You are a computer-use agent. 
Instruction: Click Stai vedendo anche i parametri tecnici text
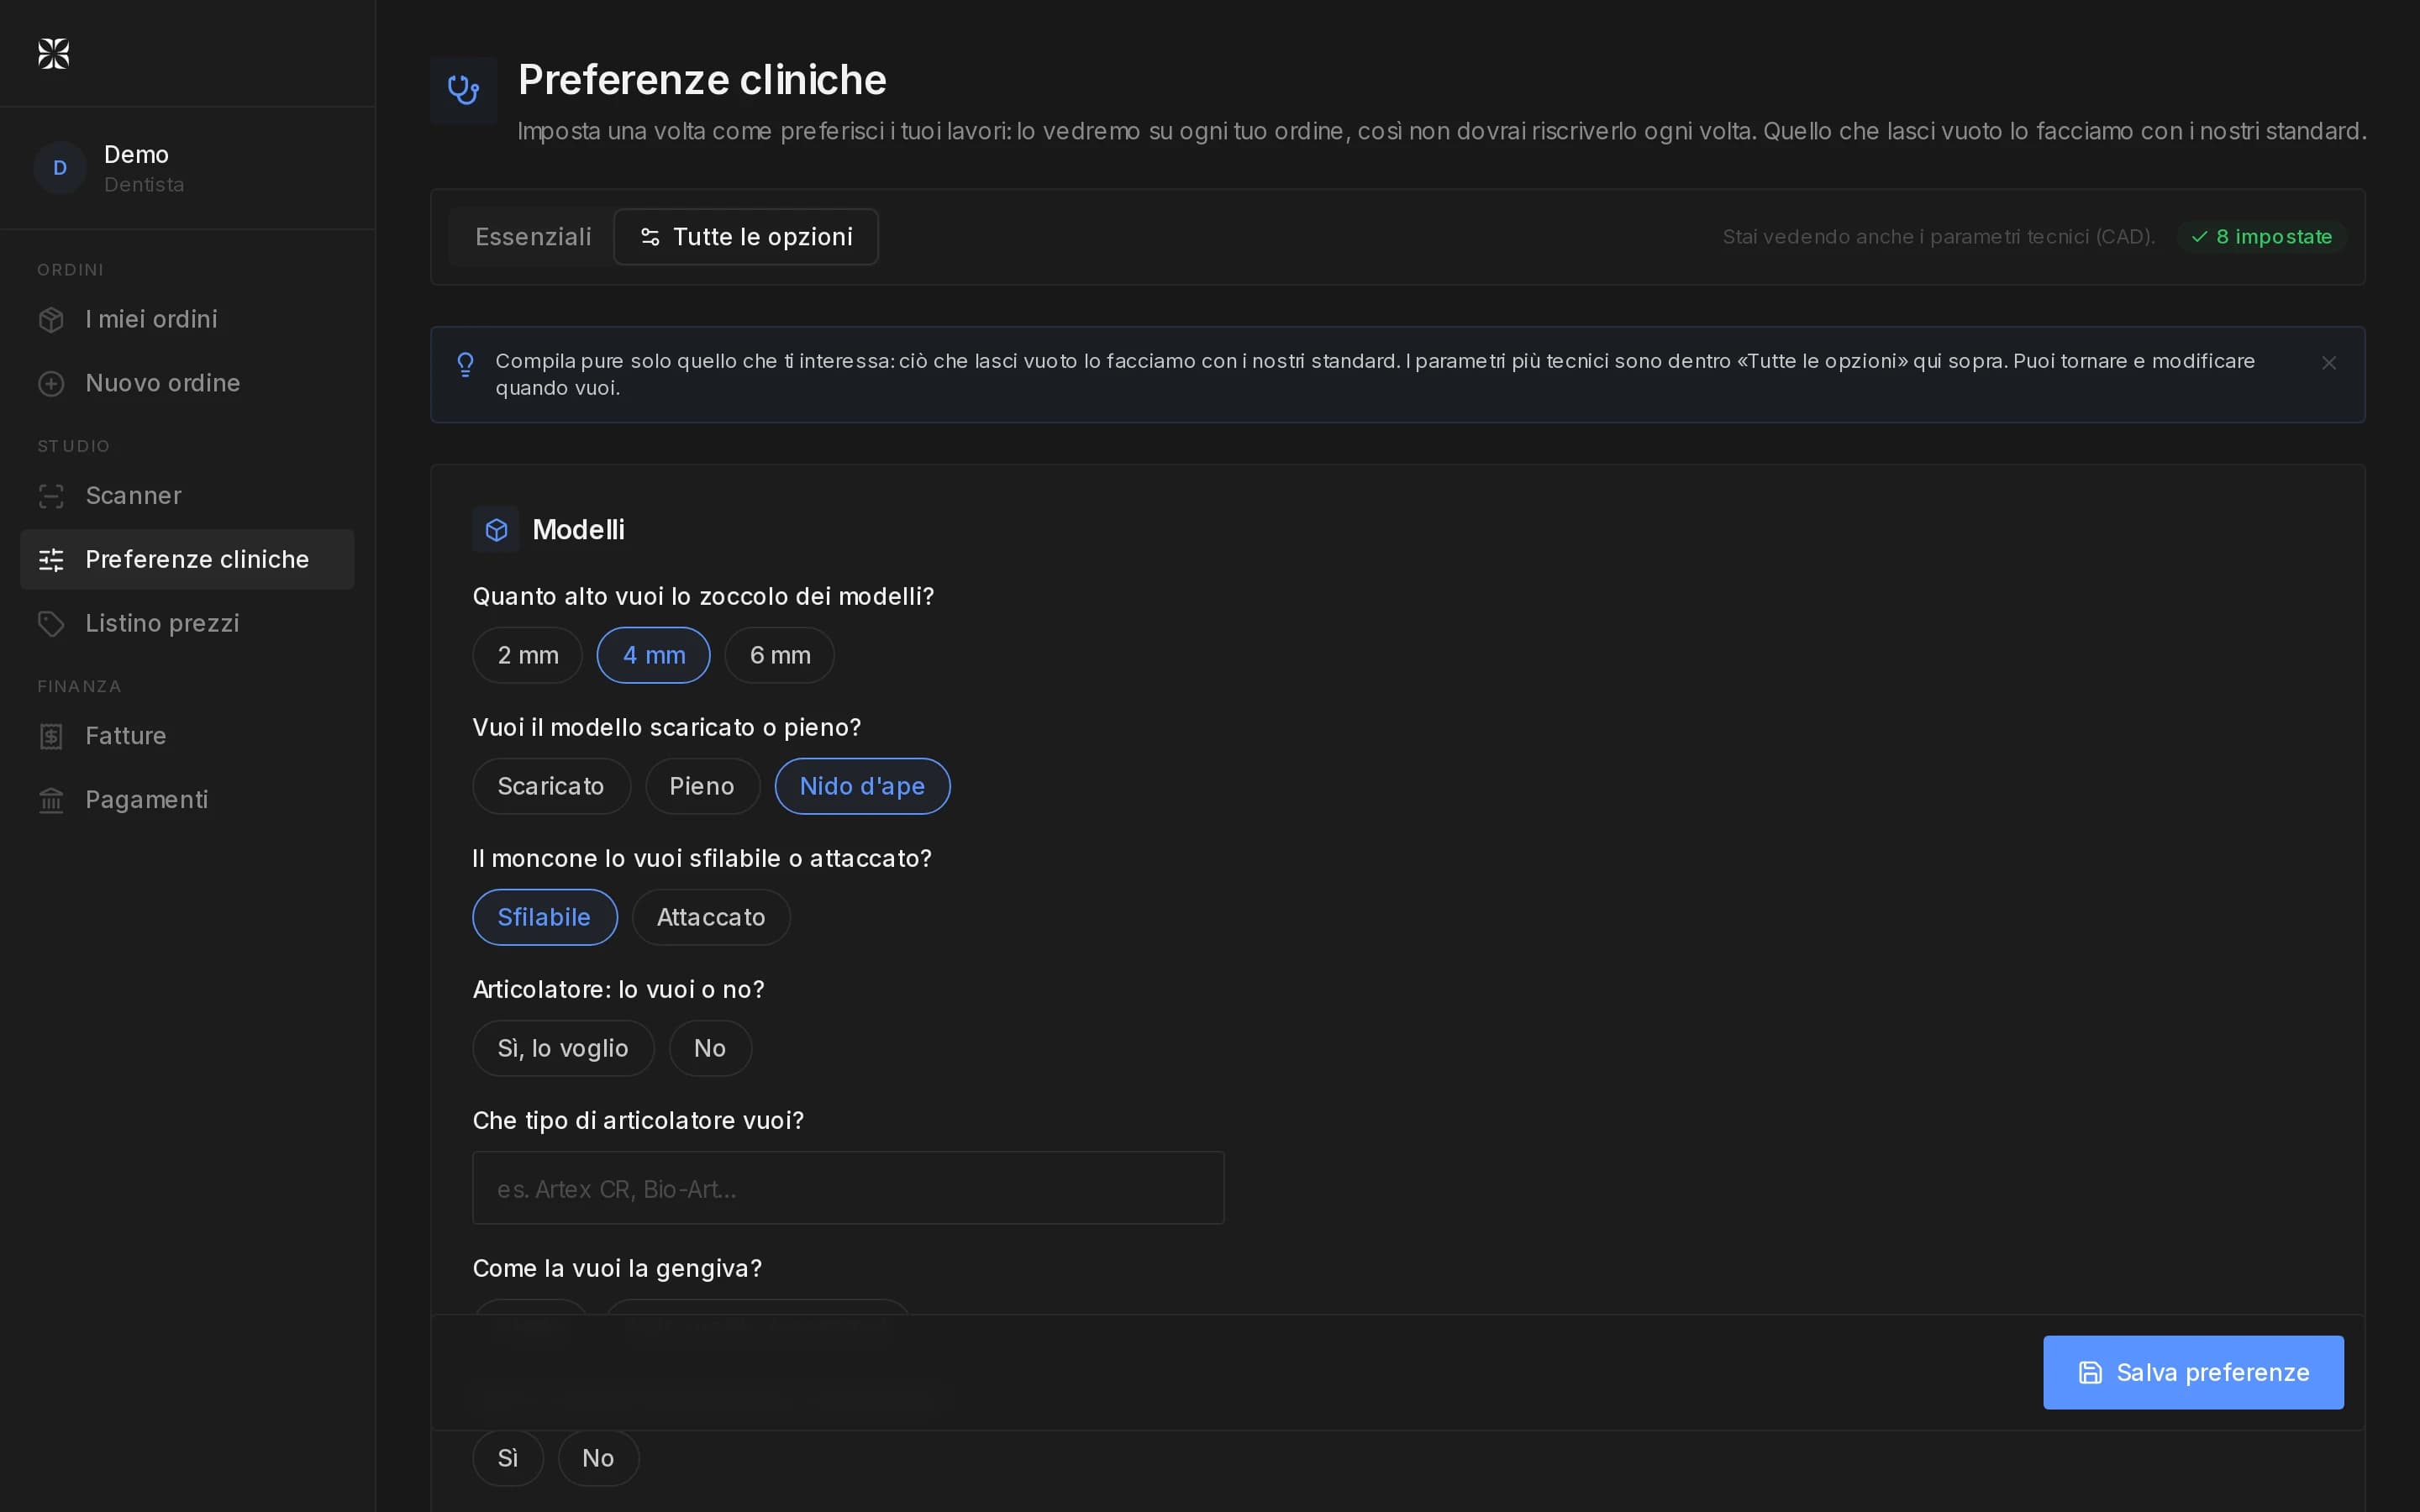click(x=1938, y=237)
